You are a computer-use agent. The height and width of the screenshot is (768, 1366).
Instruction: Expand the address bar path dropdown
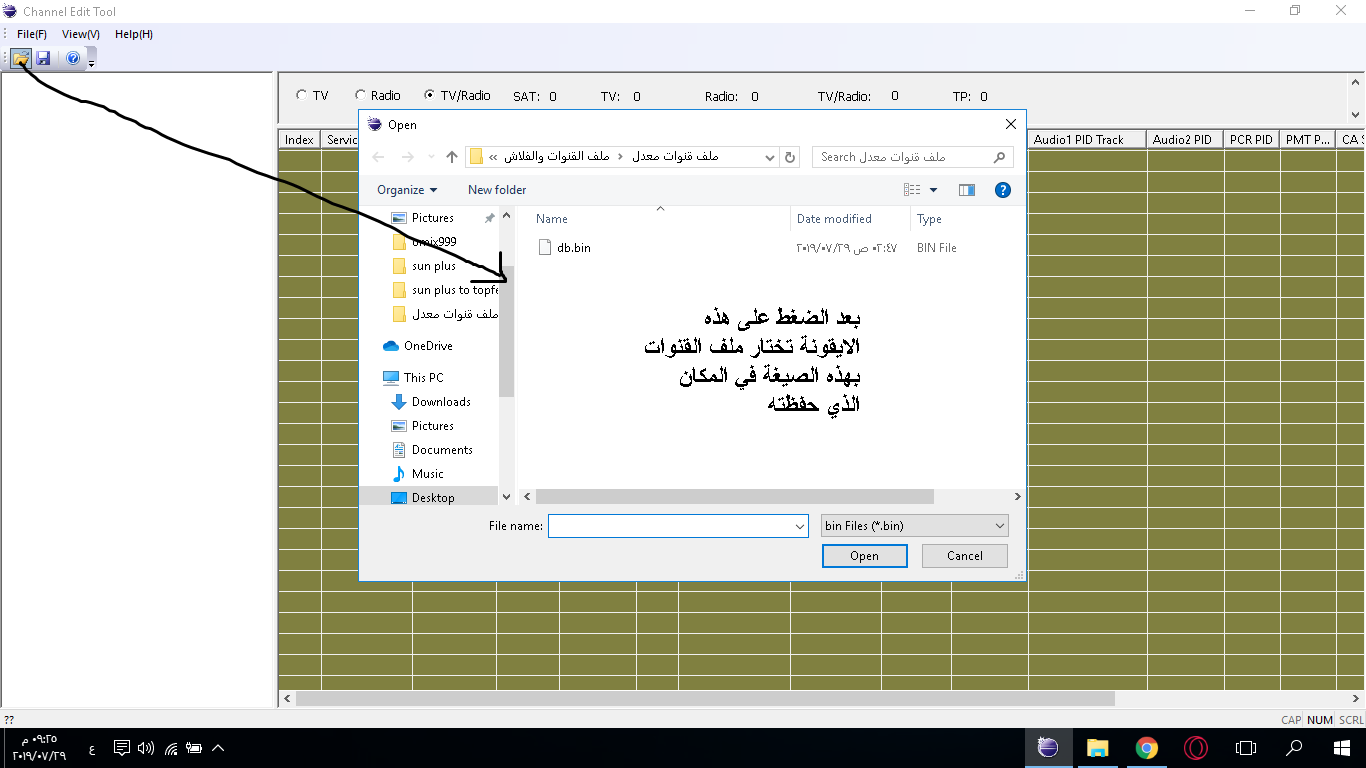coord(769,157)
